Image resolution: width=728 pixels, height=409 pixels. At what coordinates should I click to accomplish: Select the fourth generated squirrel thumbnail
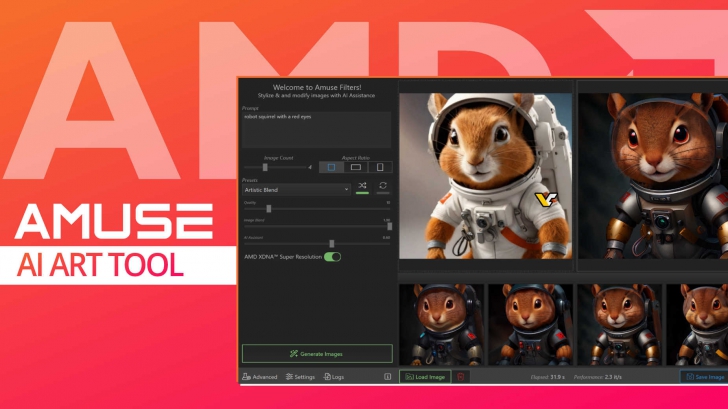click(697, 325)
